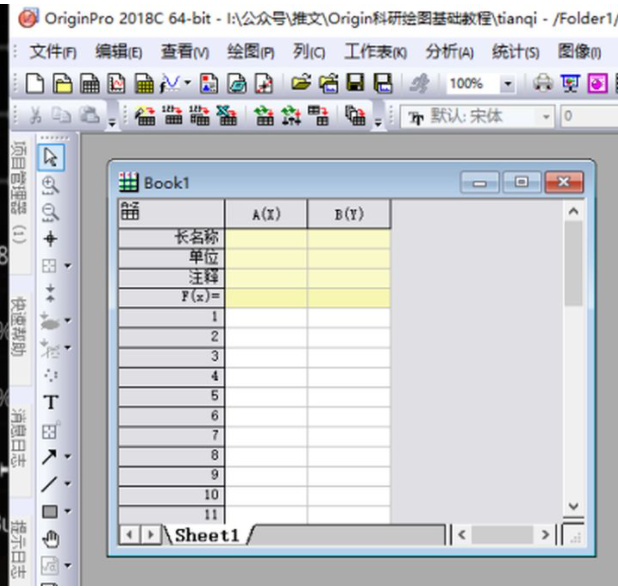
Task: Expand the Arrow tool options arrow
Action: (x=68, y=457)
